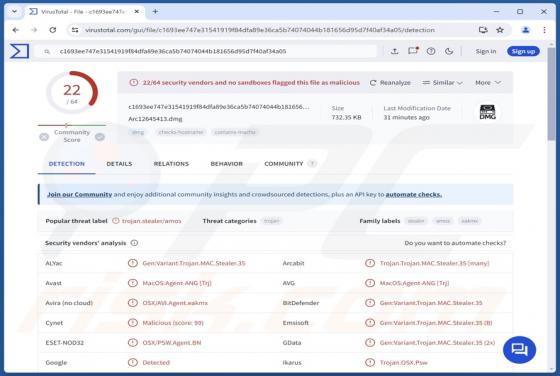Click the help question mark icon

coord(431,51)
